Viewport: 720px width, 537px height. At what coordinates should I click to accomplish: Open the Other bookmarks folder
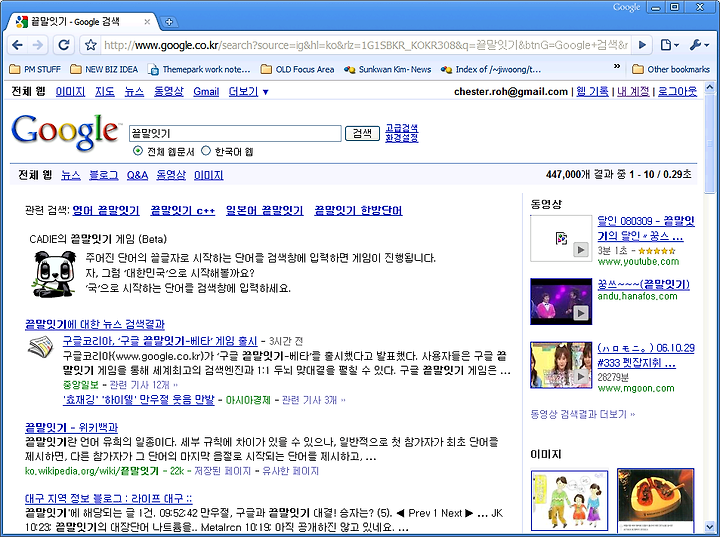tap(671, 69)
